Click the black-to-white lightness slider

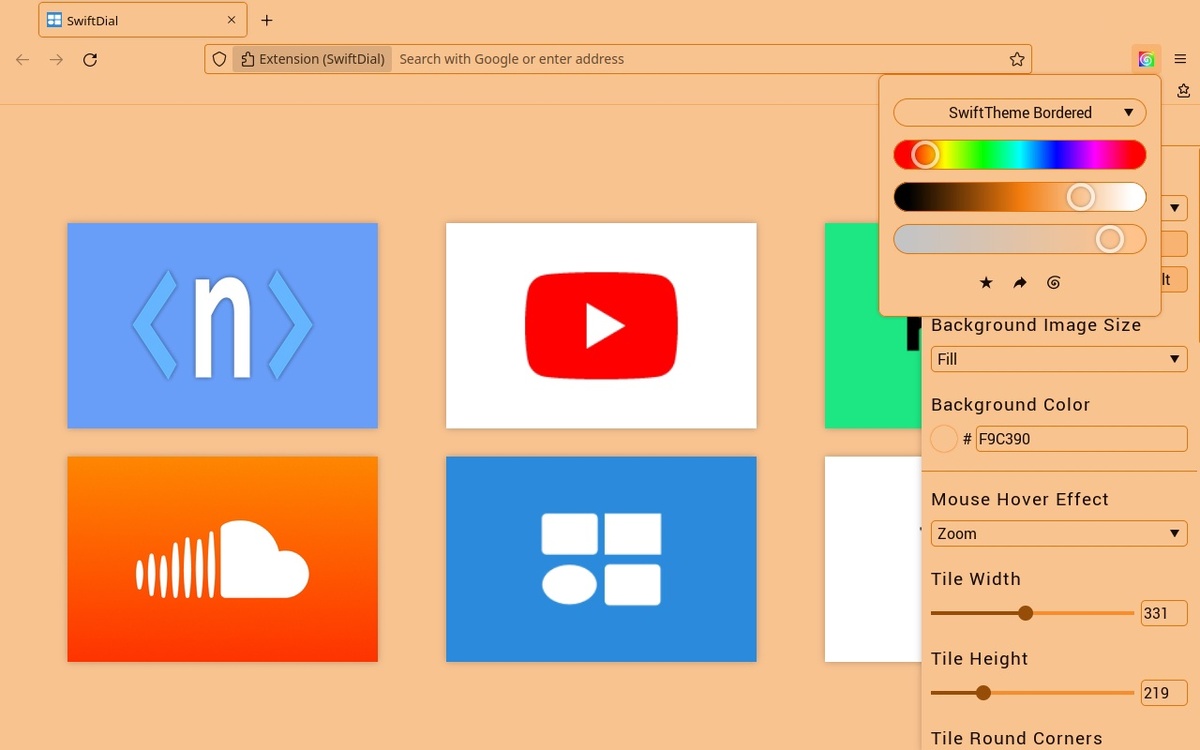coord(1020,197)
